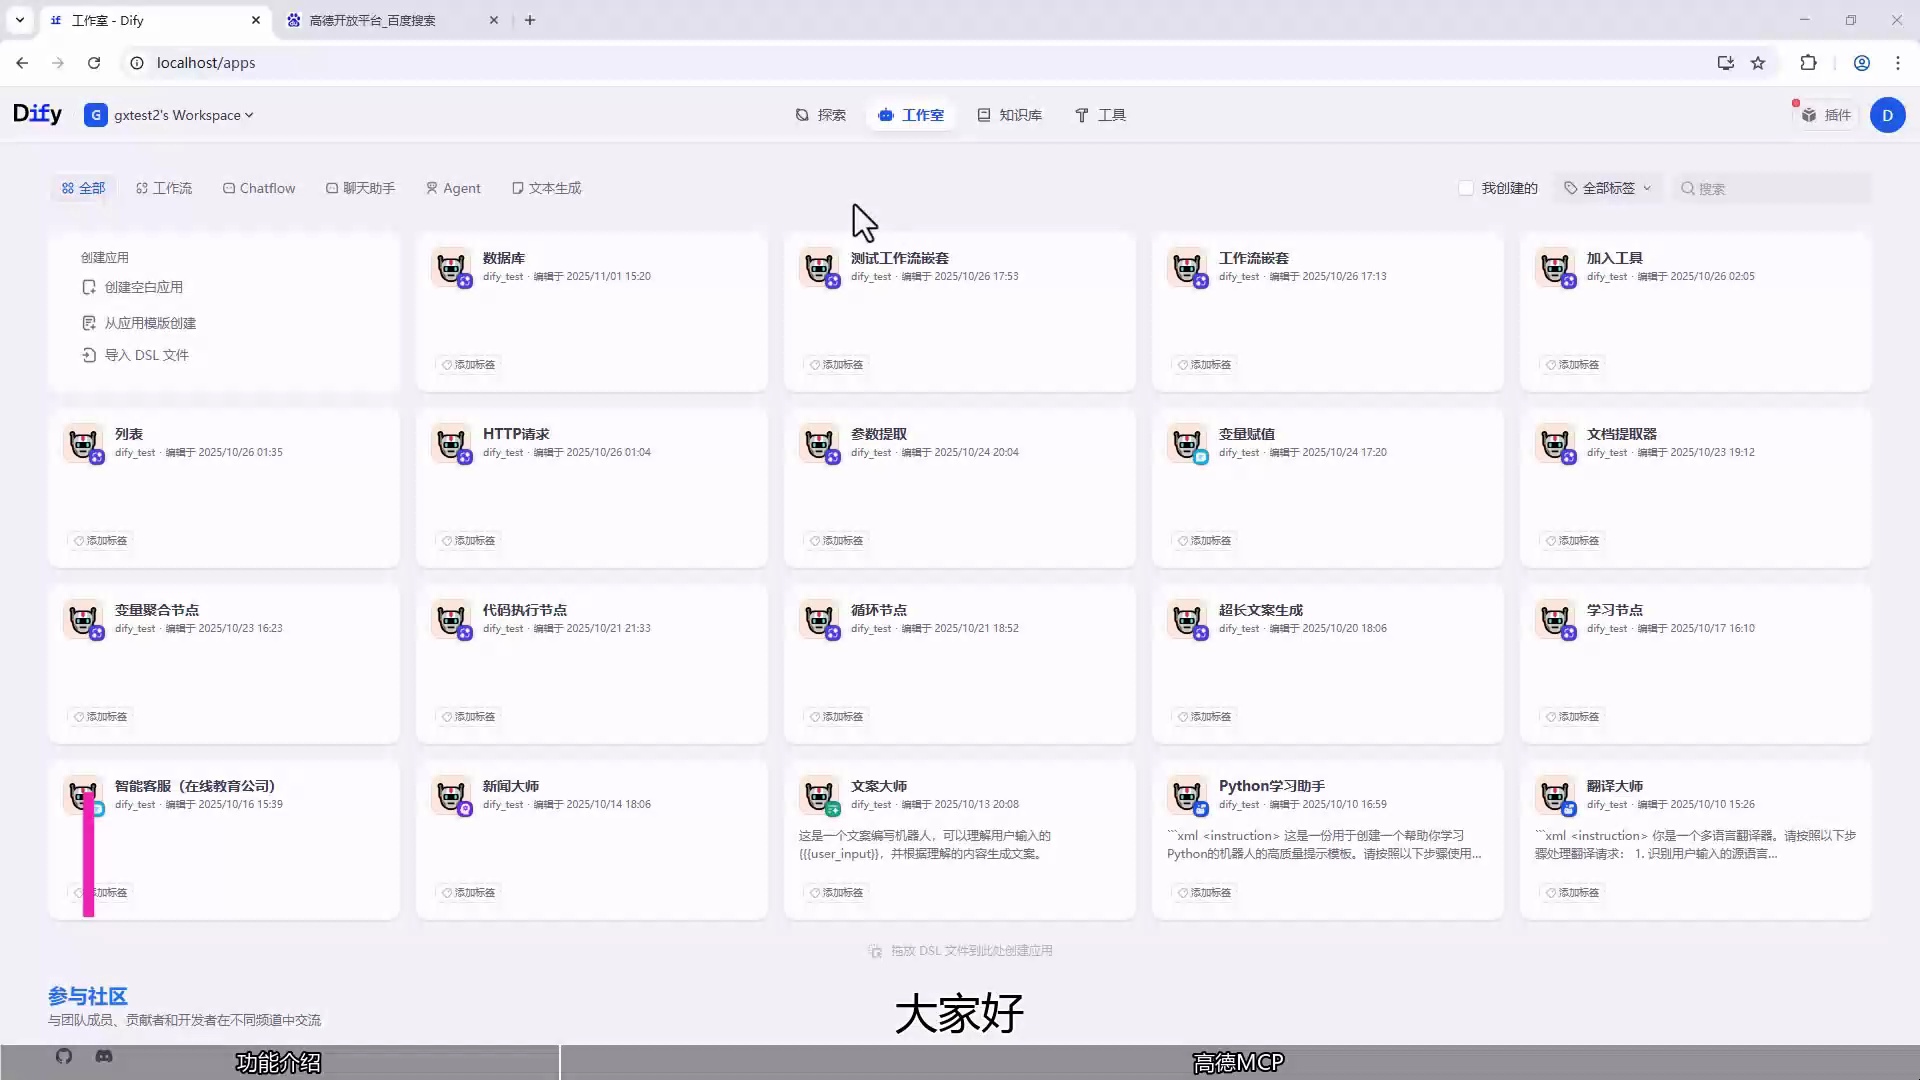1920x1080 pixels.
Task: Filter apps by 工作流
Action: [164, 188]
